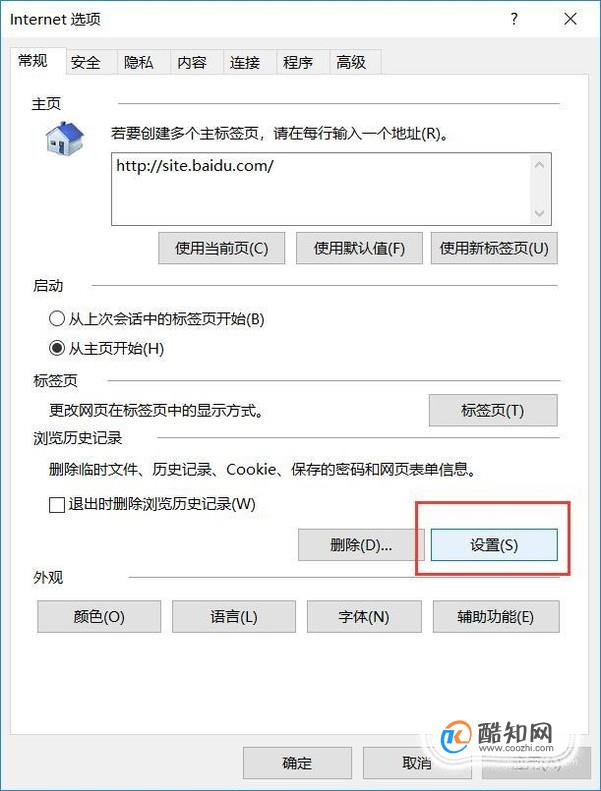601x791 pixels.
Task: Click the question mark help icon
Action: (x=514, y=19)
